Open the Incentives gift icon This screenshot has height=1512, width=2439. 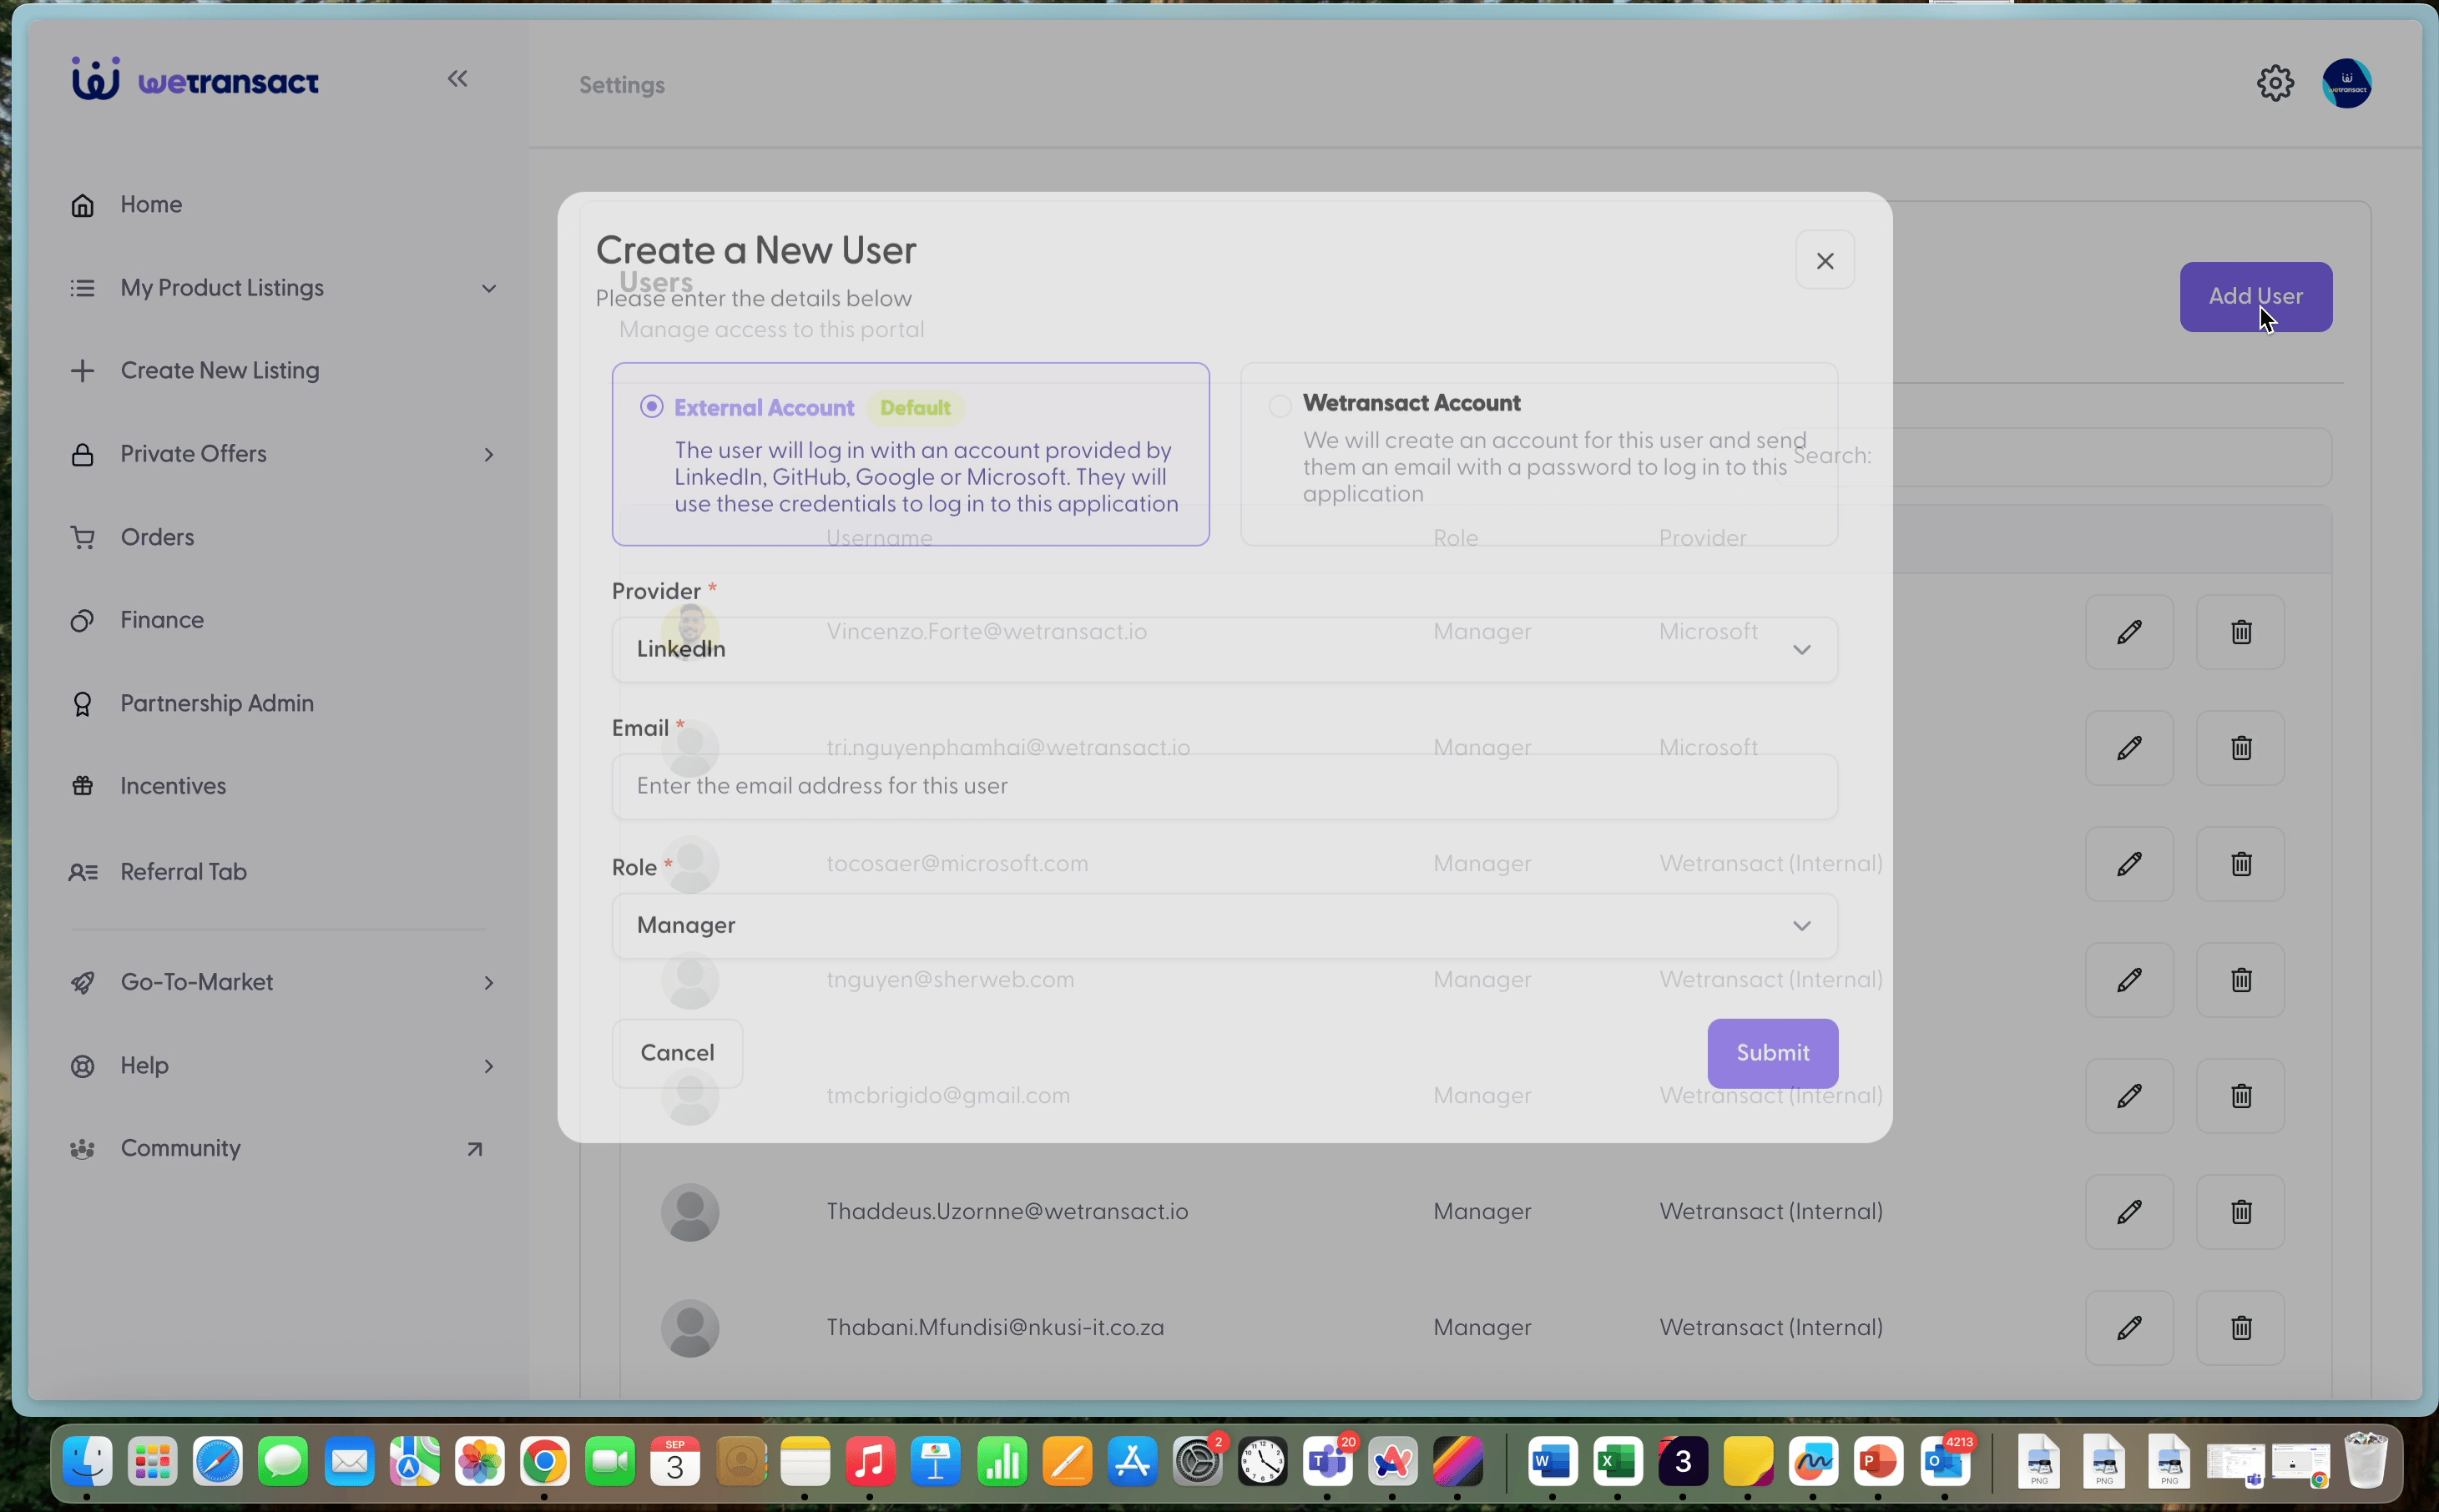coord(82,786)
